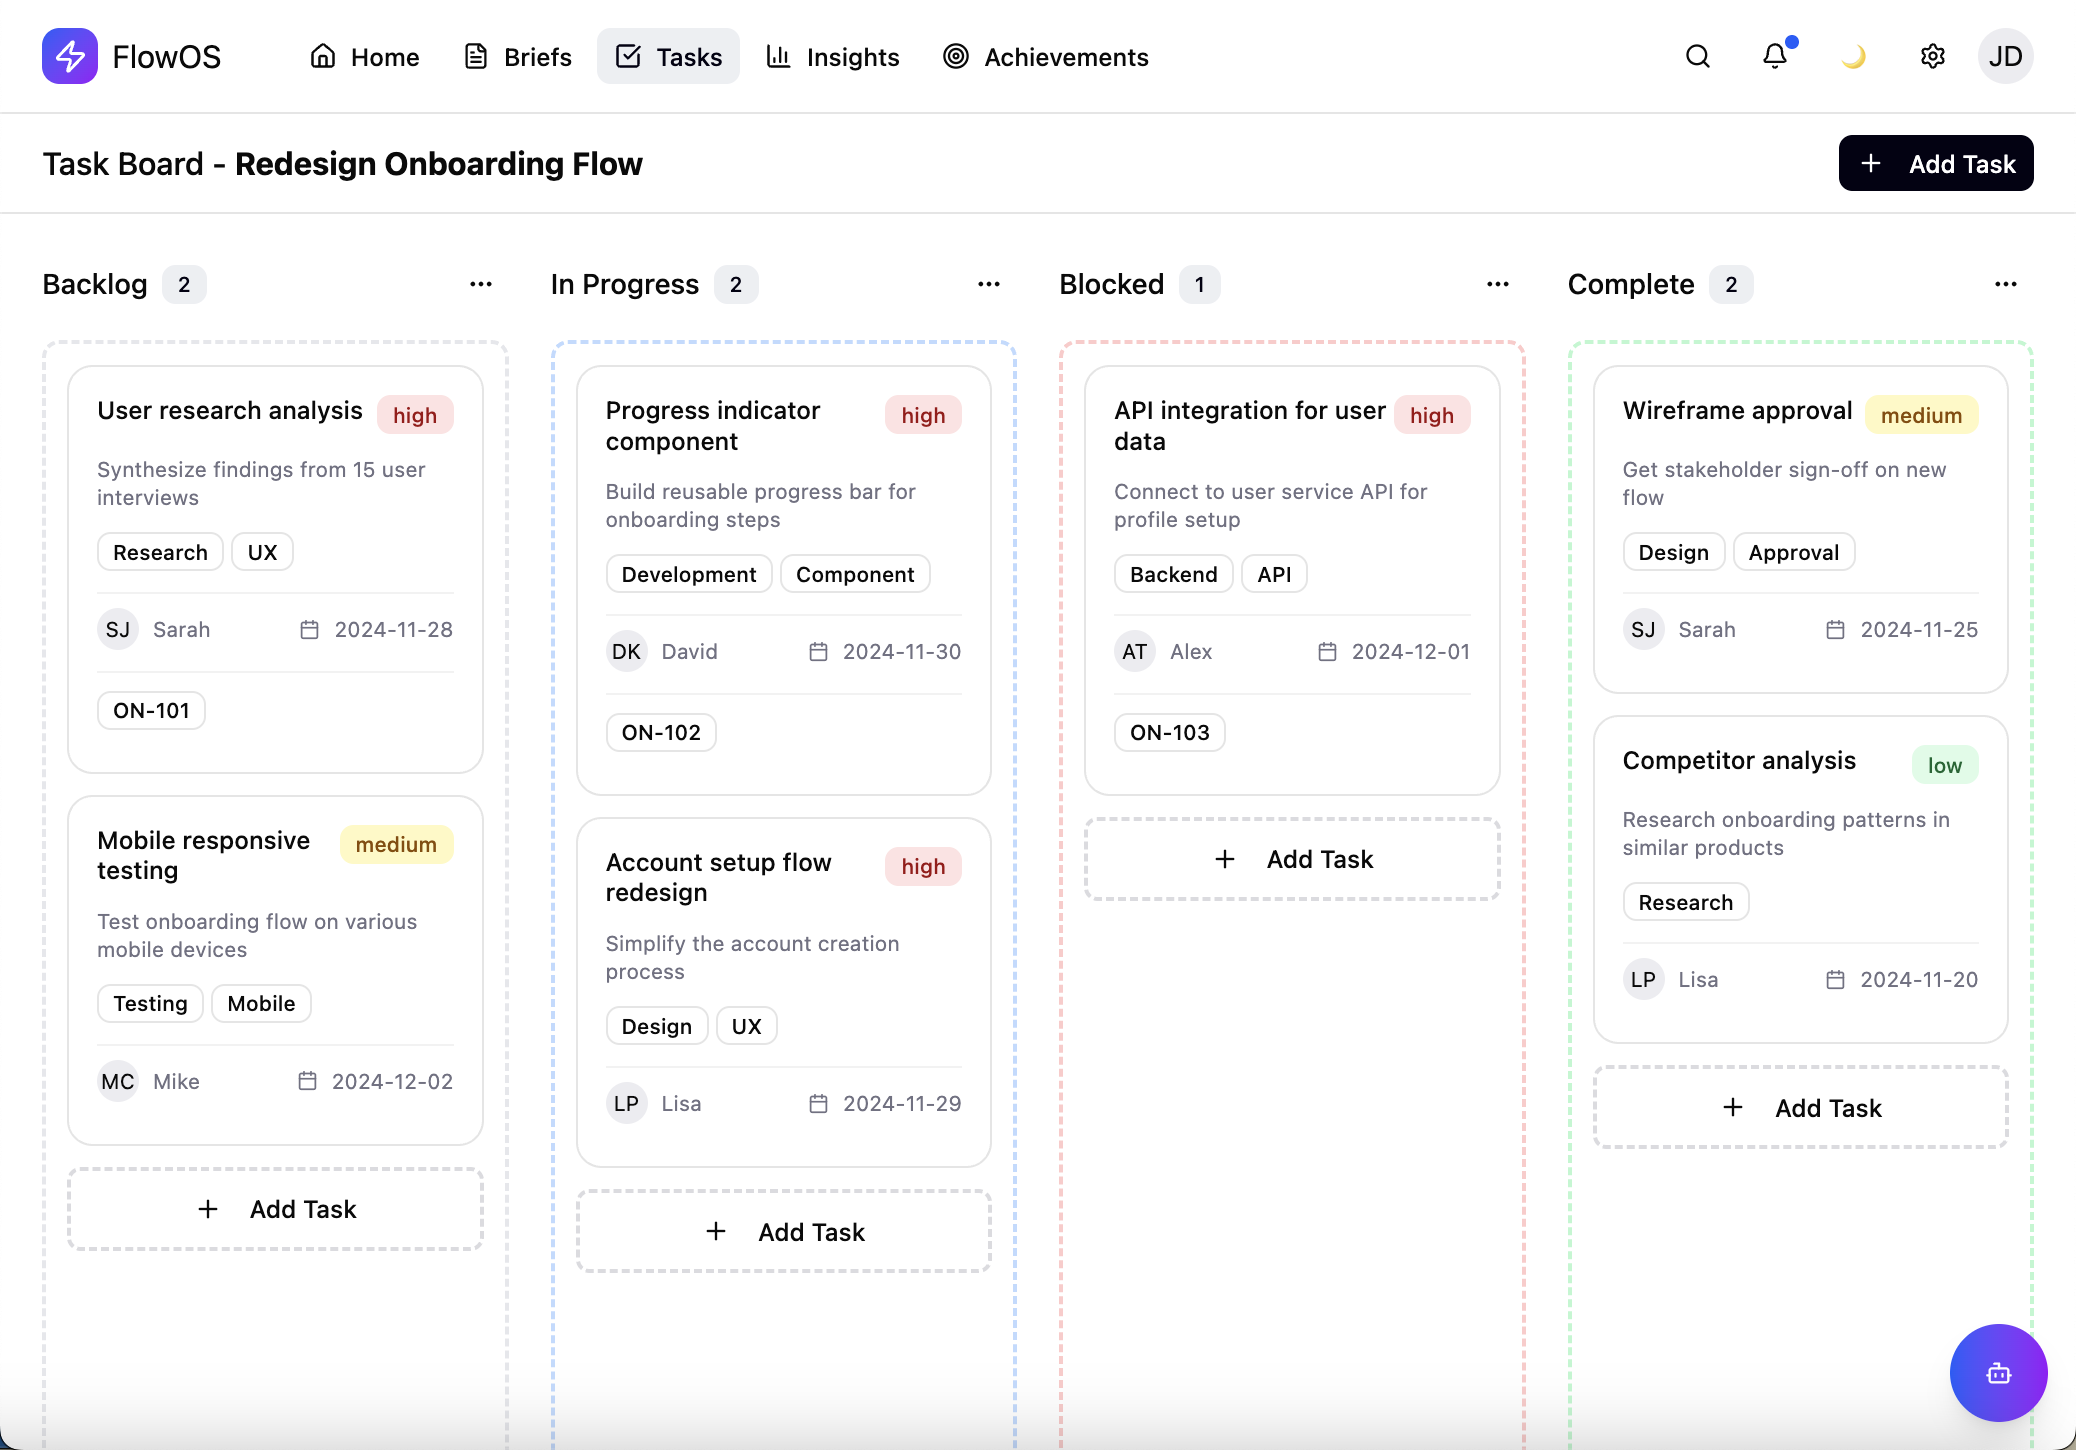Click the black Add Task button
The image size is (2076, 1450).
click(x=1935, y=163)
